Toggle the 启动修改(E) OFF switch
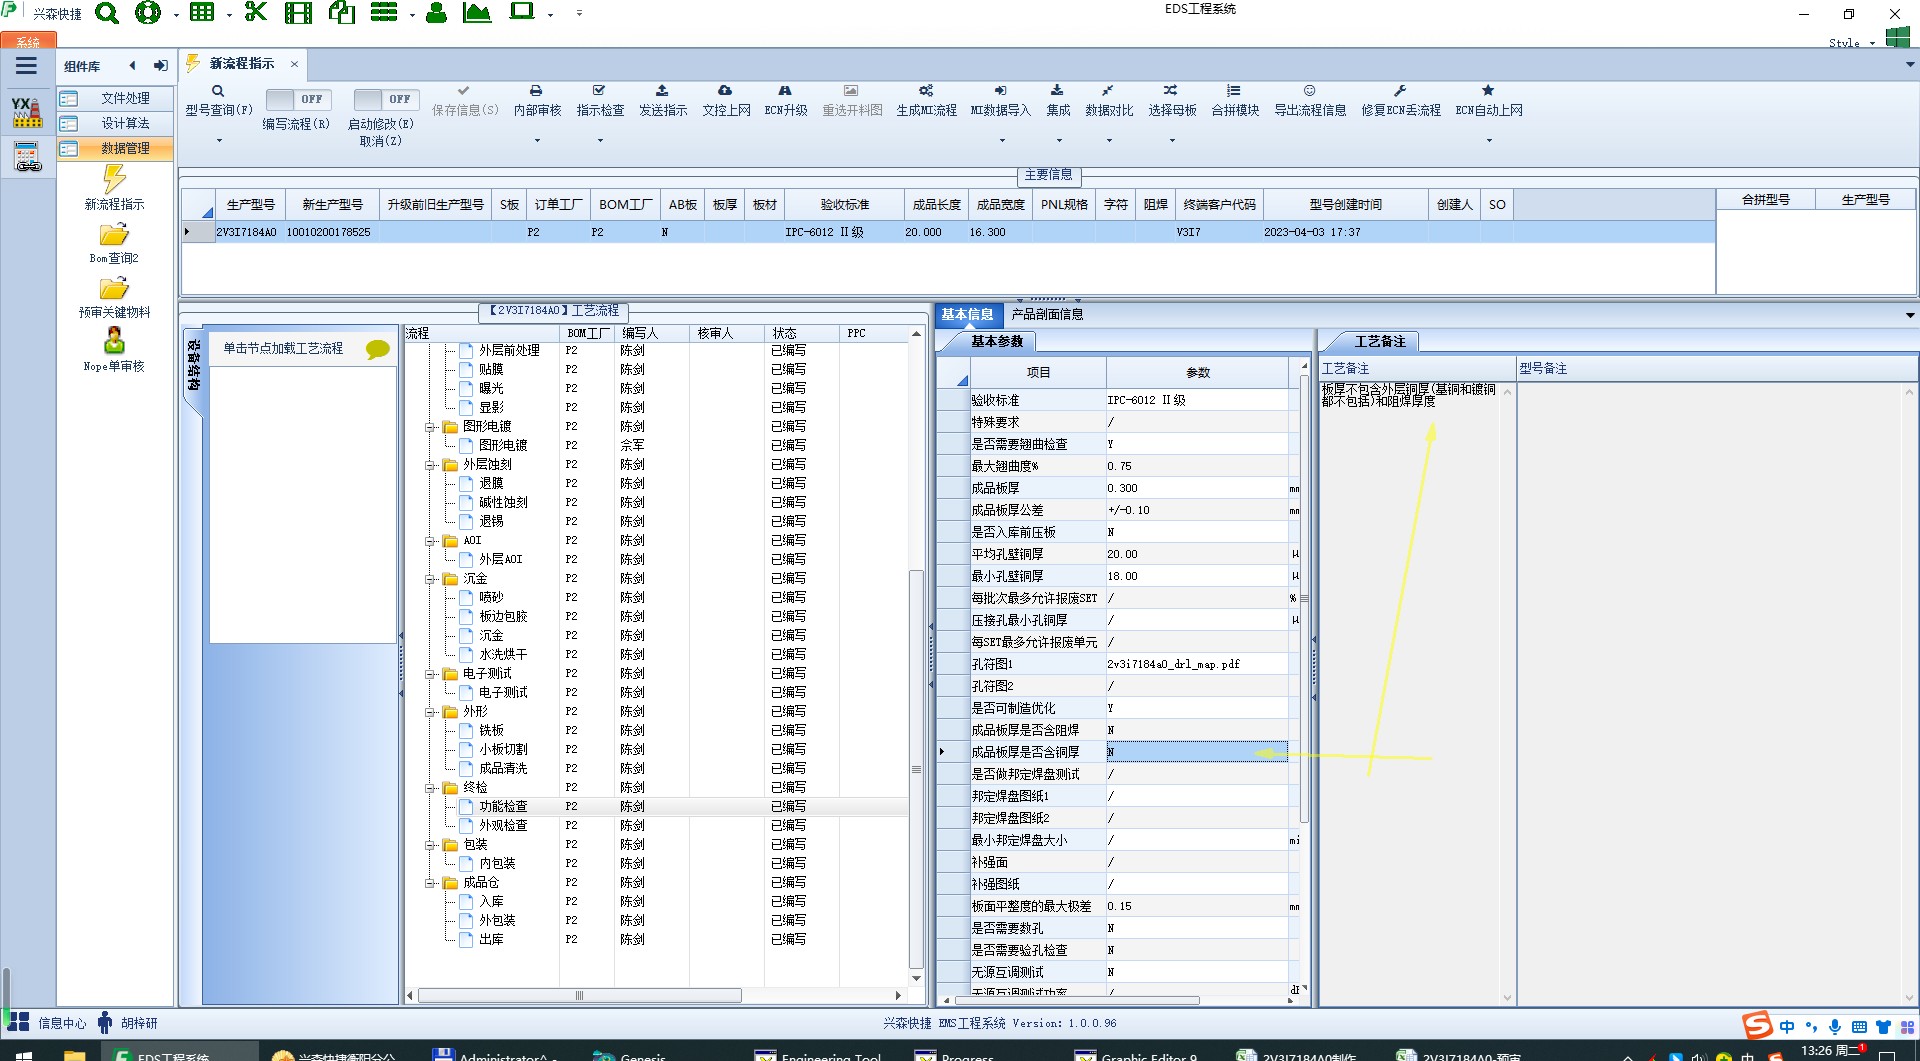This screenshot has width=1920, height=1061. point(387,99)
